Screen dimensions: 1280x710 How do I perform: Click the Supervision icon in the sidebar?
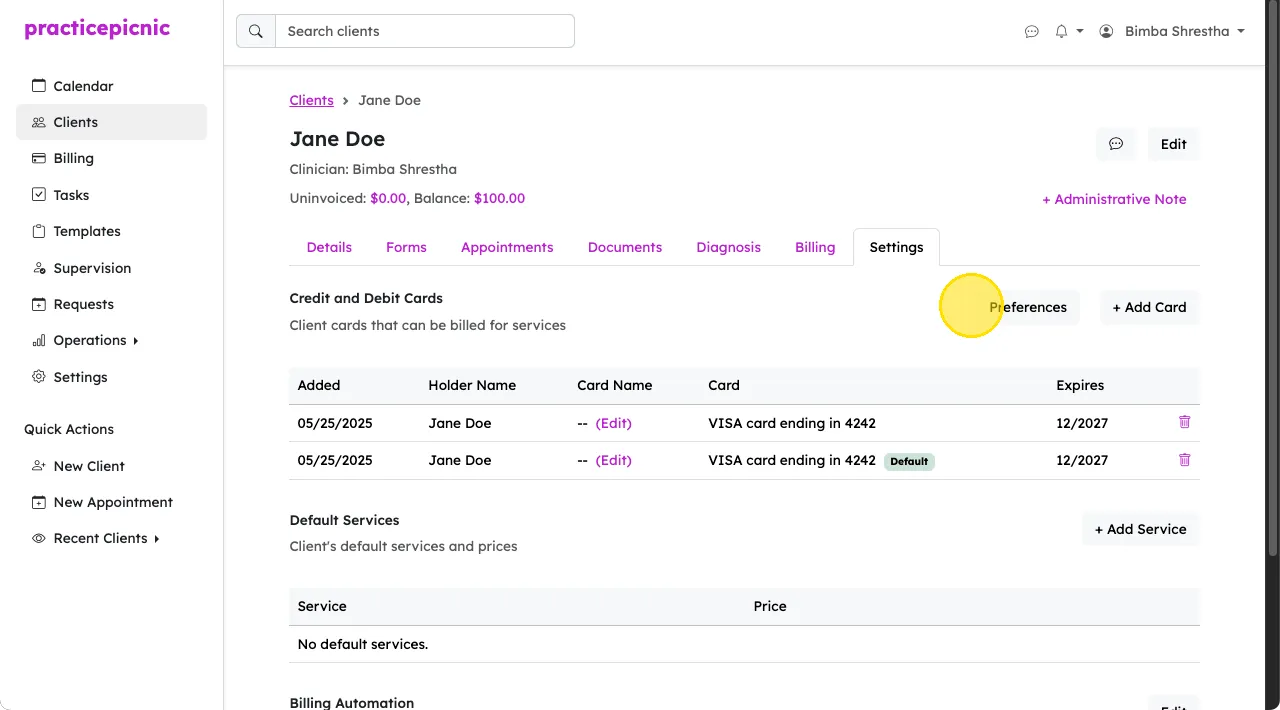pos(39,268)
